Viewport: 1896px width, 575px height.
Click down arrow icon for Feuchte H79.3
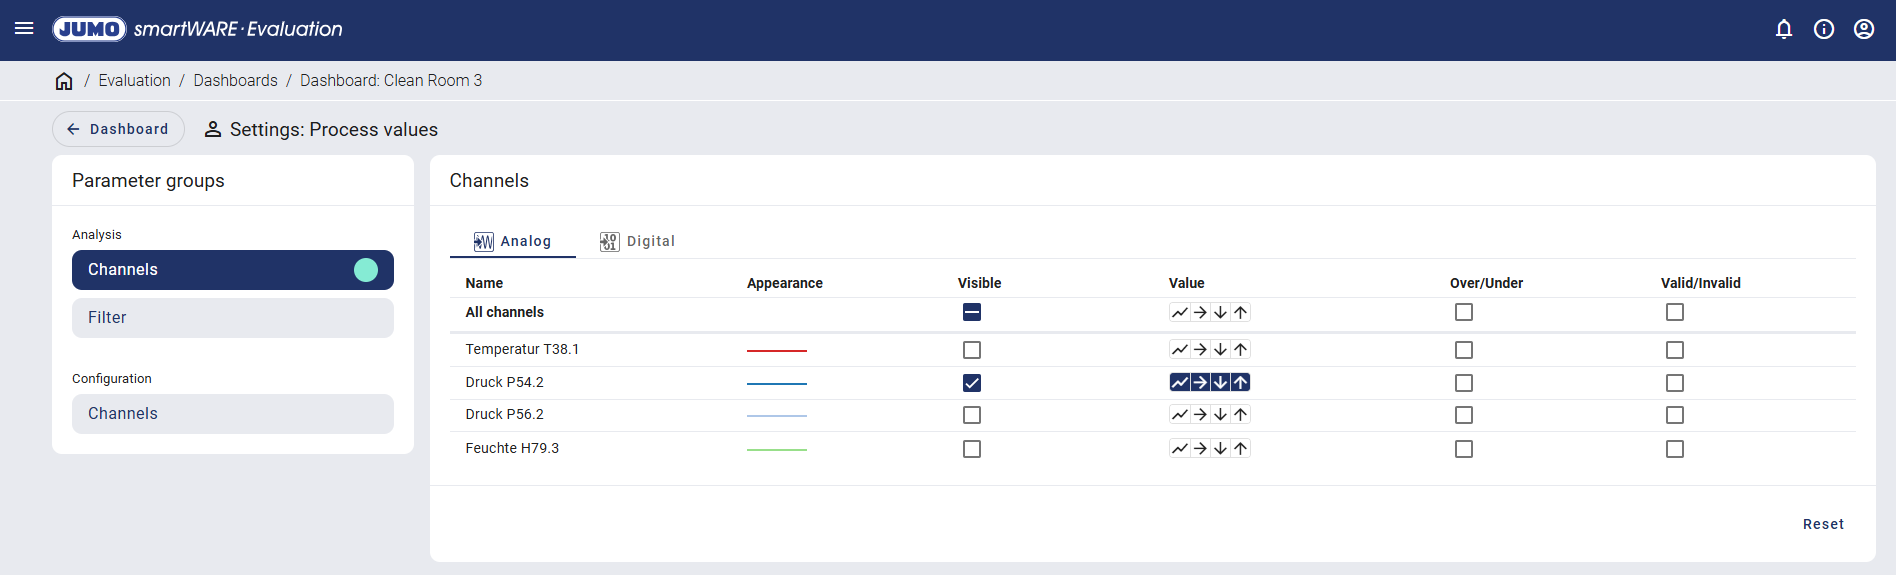(x=1220, y=449)
